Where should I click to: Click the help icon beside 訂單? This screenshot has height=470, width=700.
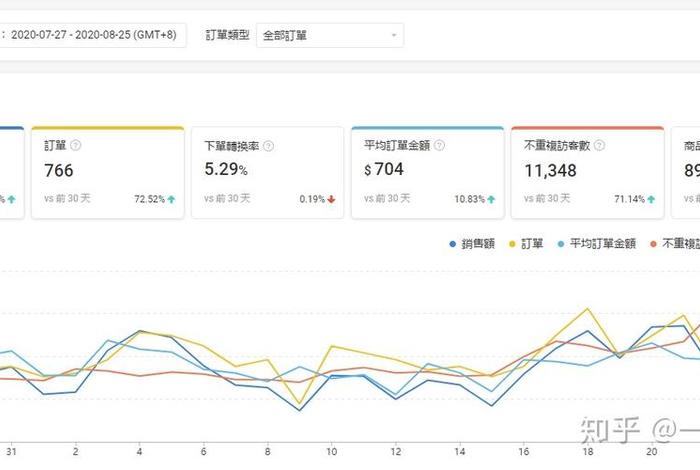point(76,145)
